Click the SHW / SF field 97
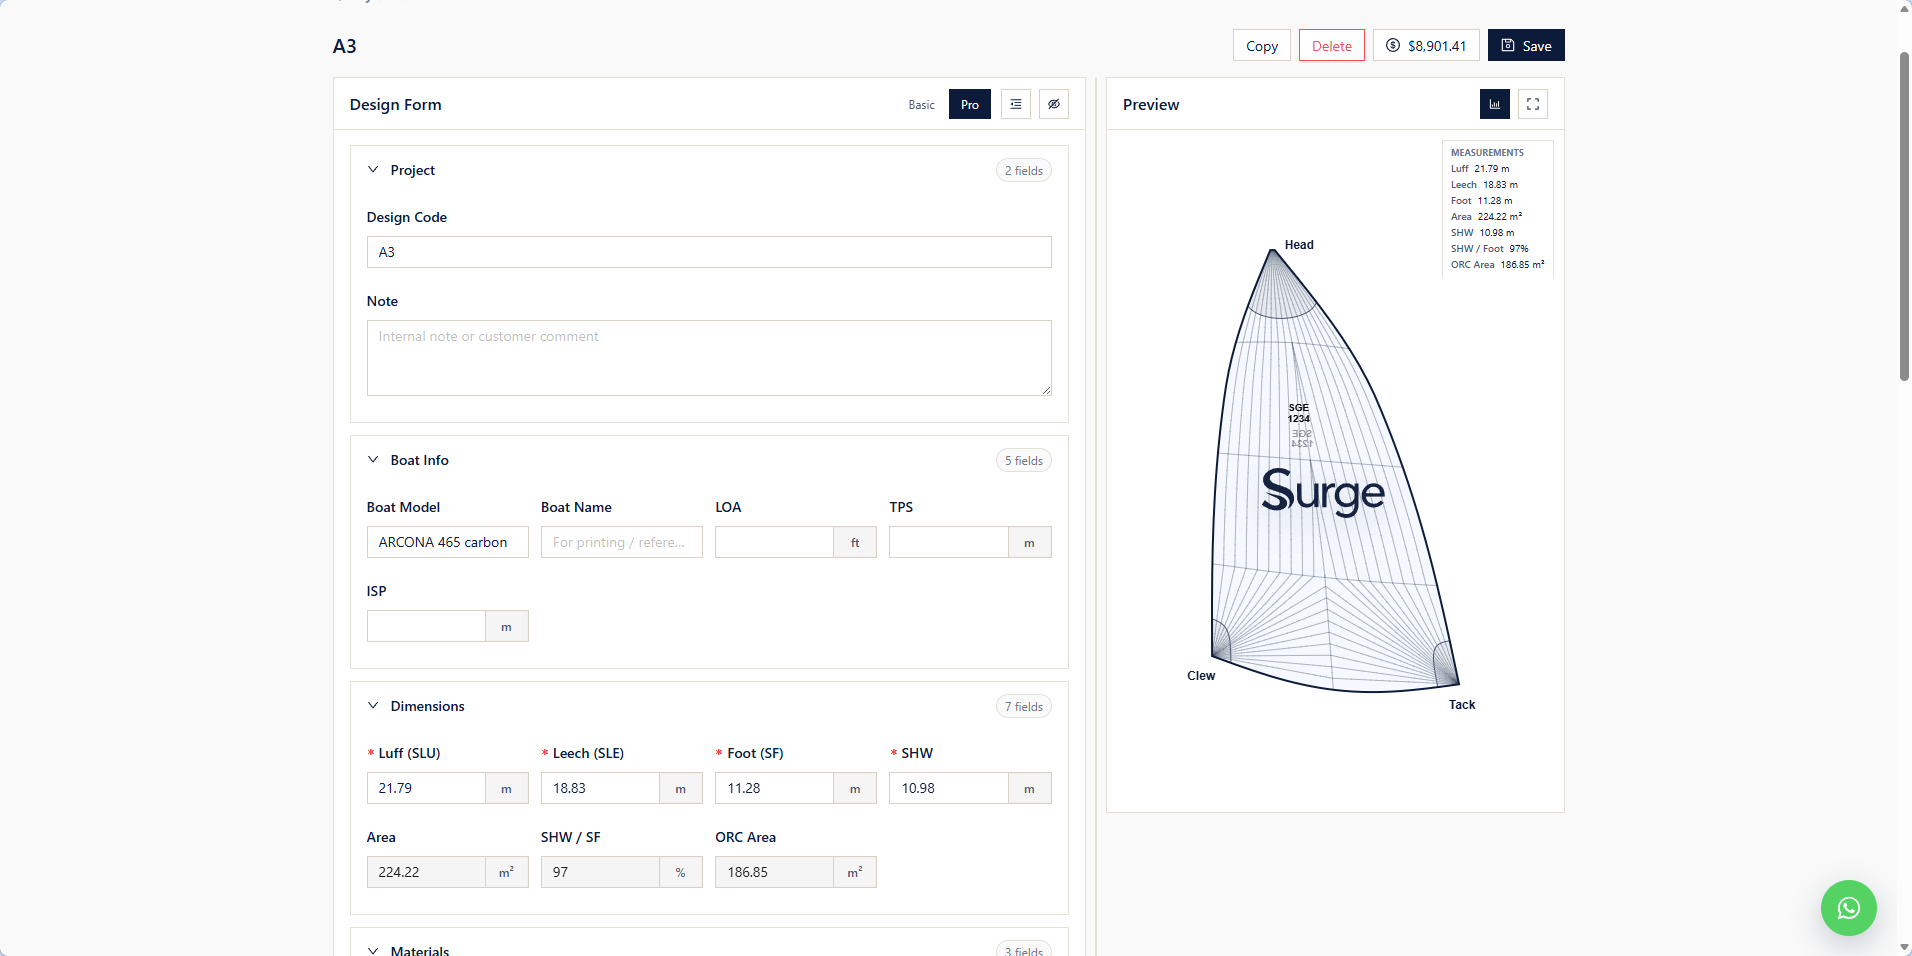 tap(600, 872)
